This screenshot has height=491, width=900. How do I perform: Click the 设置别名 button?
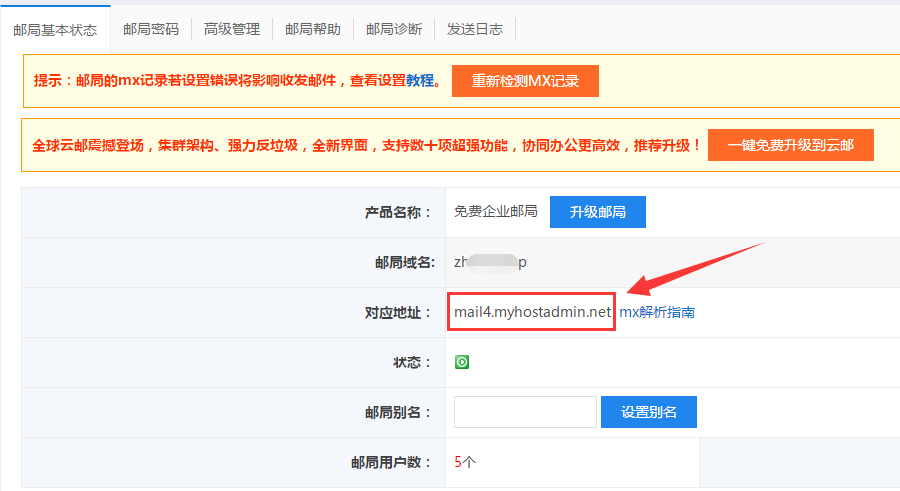click(649, 412)
